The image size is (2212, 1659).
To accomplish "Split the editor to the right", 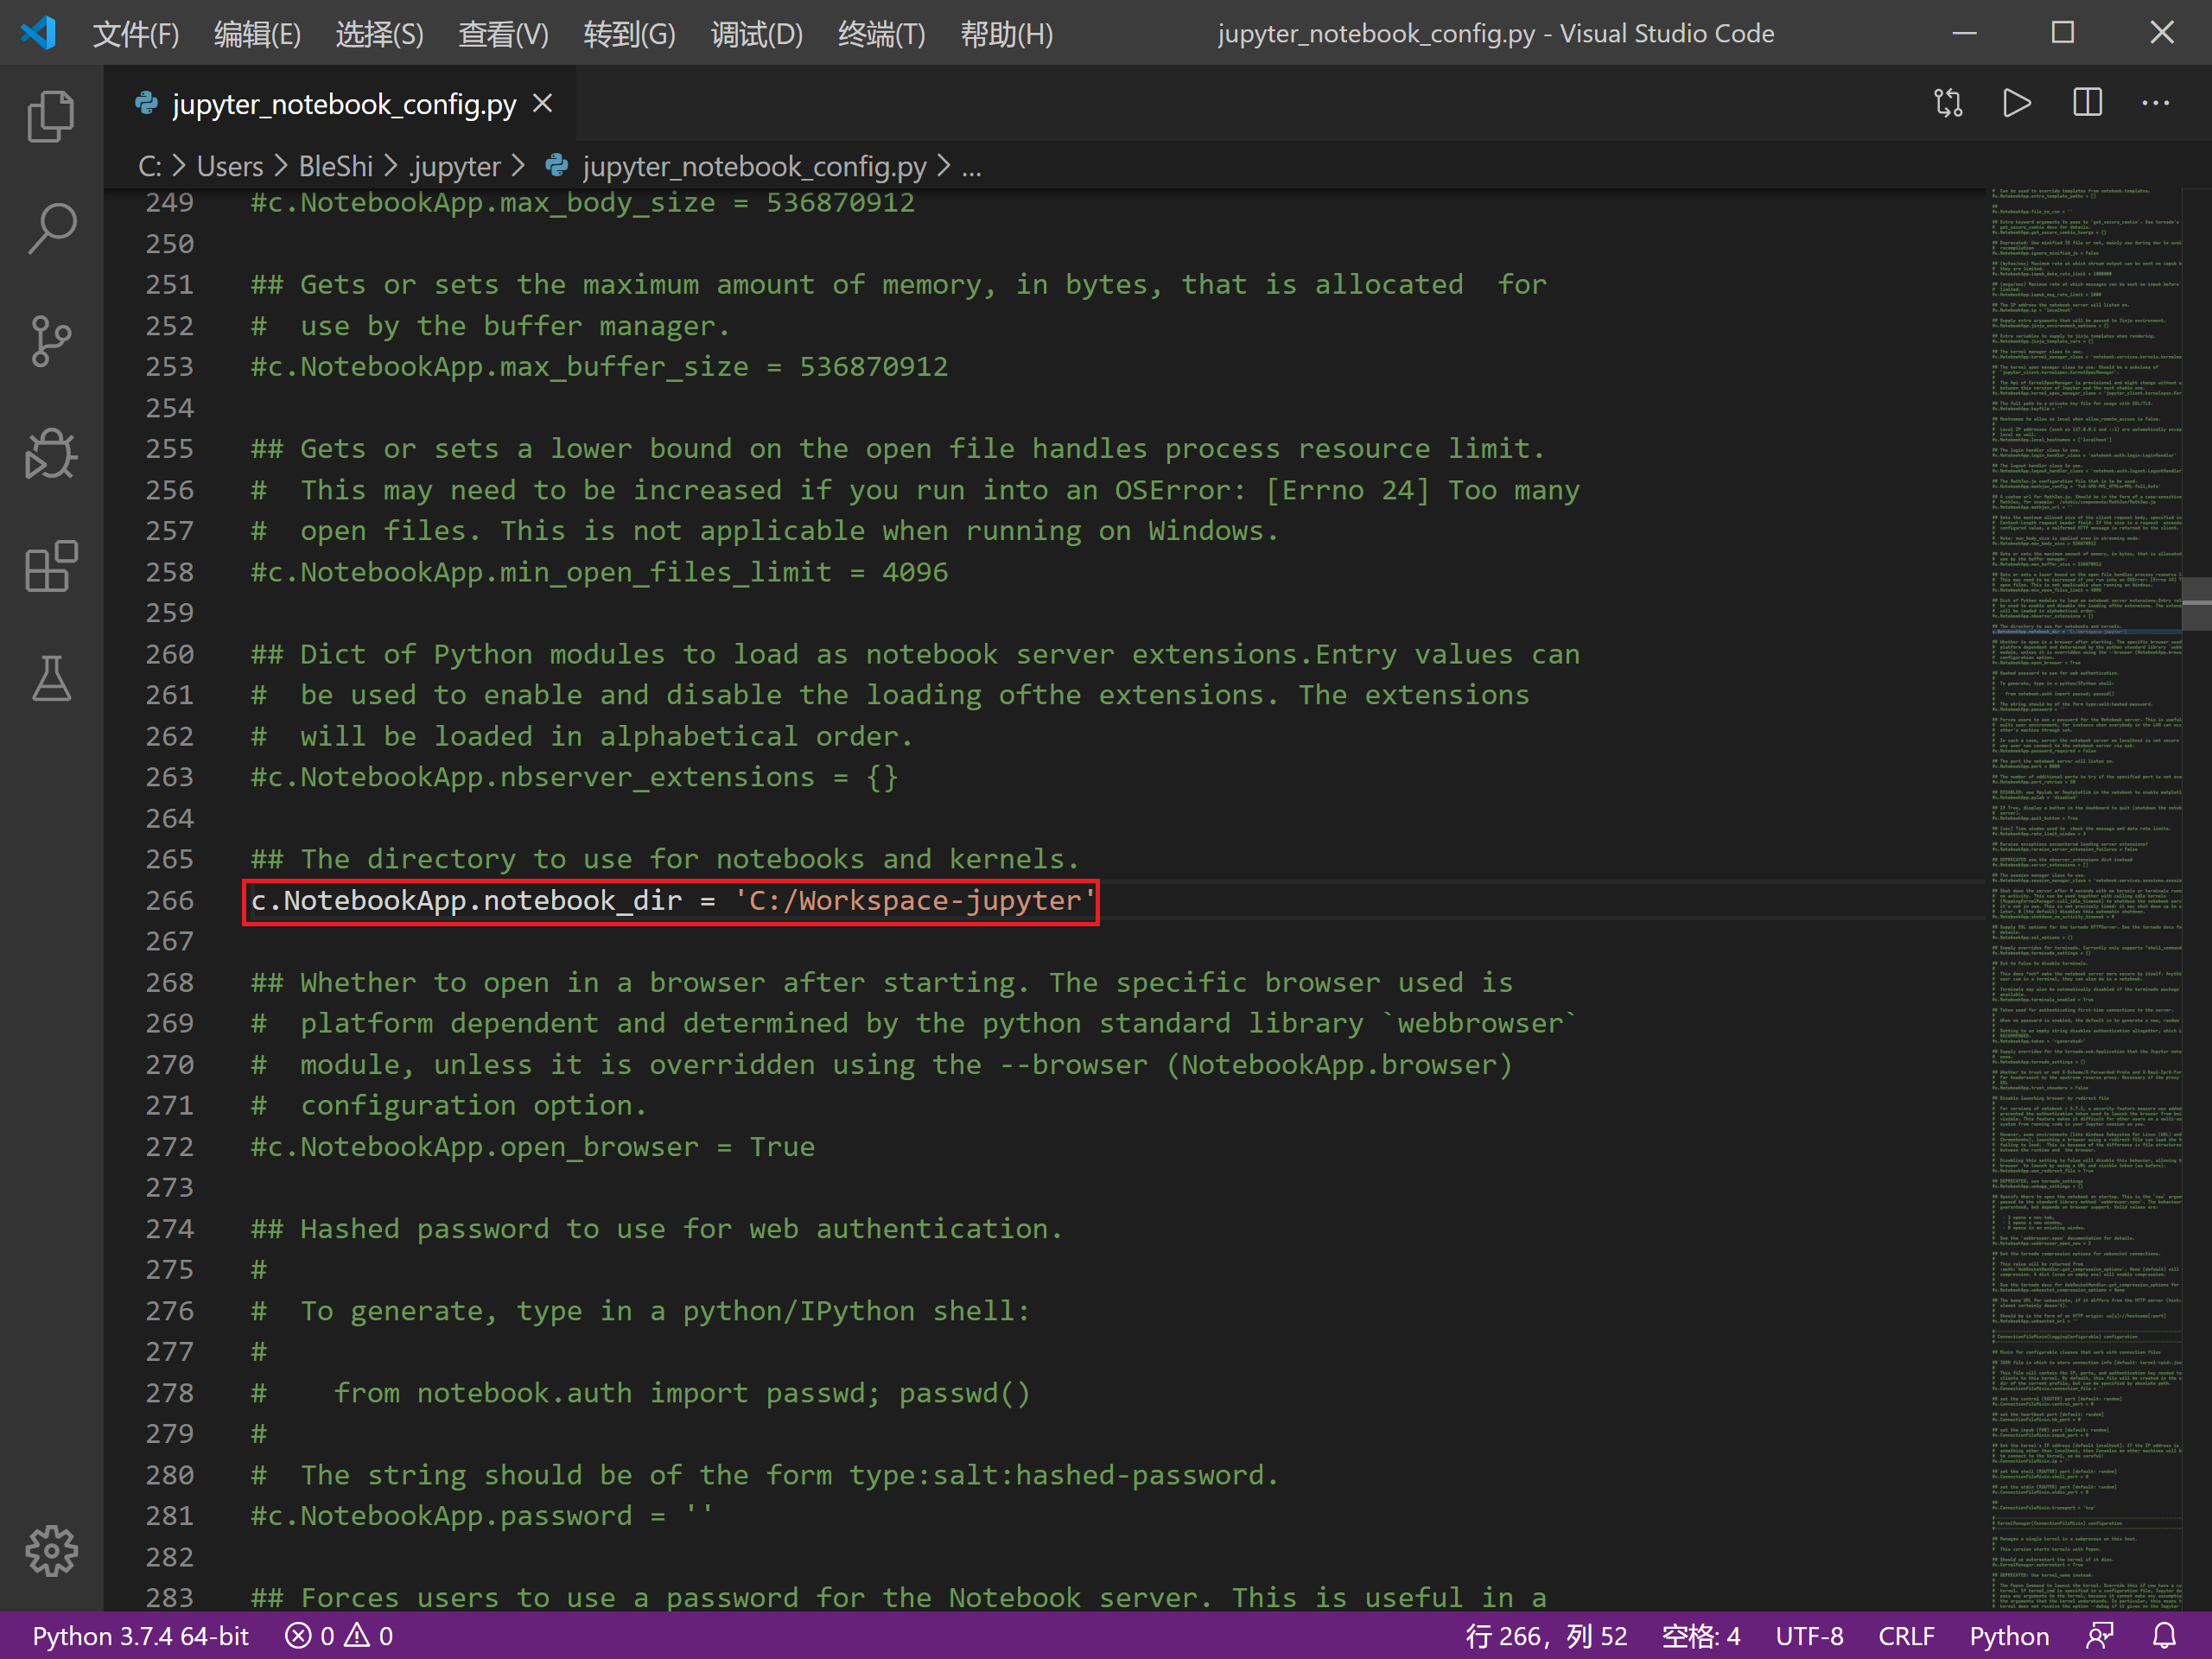I will tap(2087, 103).
